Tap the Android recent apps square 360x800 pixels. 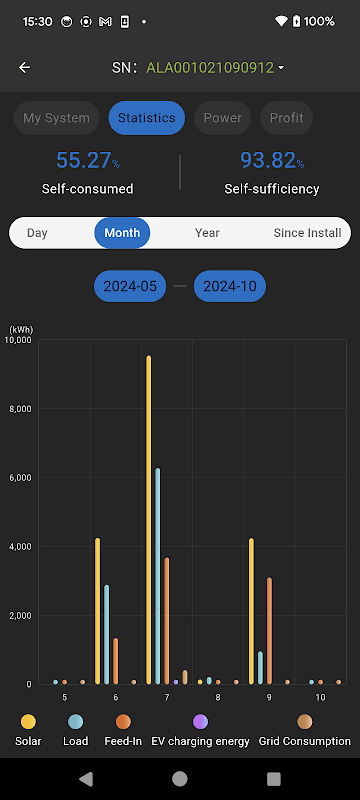274,779
